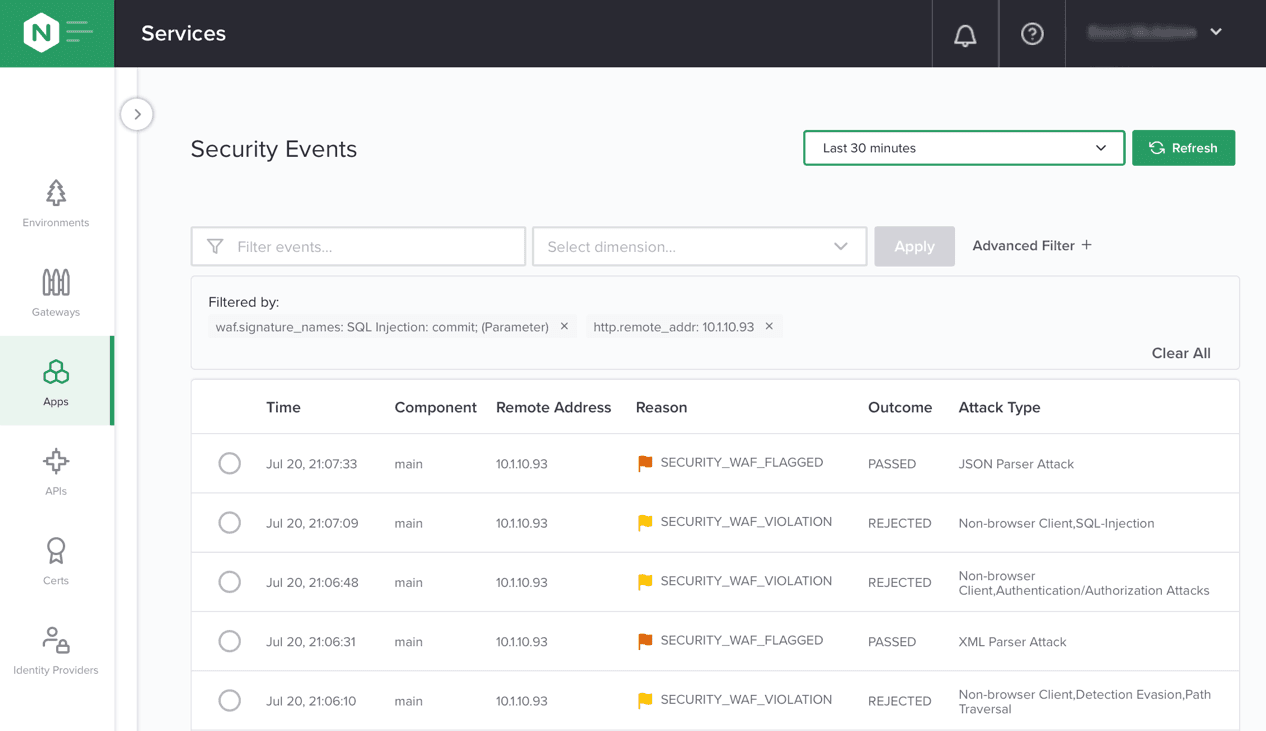The width and height of the screenshot is (1266, 731).
Task: Click the help question mark icon
Action: (1032, 34)
